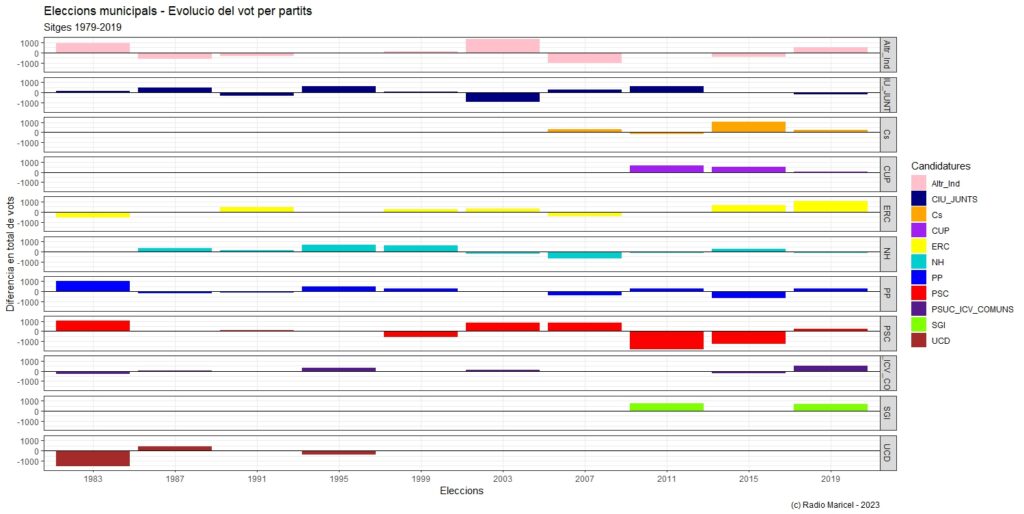This screenshot has height=514, width=1024.
Task: Select the red PSC legend swatch
Action: coord(919,293)
